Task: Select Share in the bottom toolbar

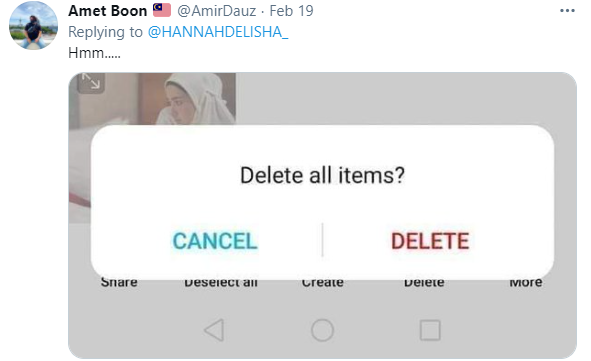Action: pos(119,282)
